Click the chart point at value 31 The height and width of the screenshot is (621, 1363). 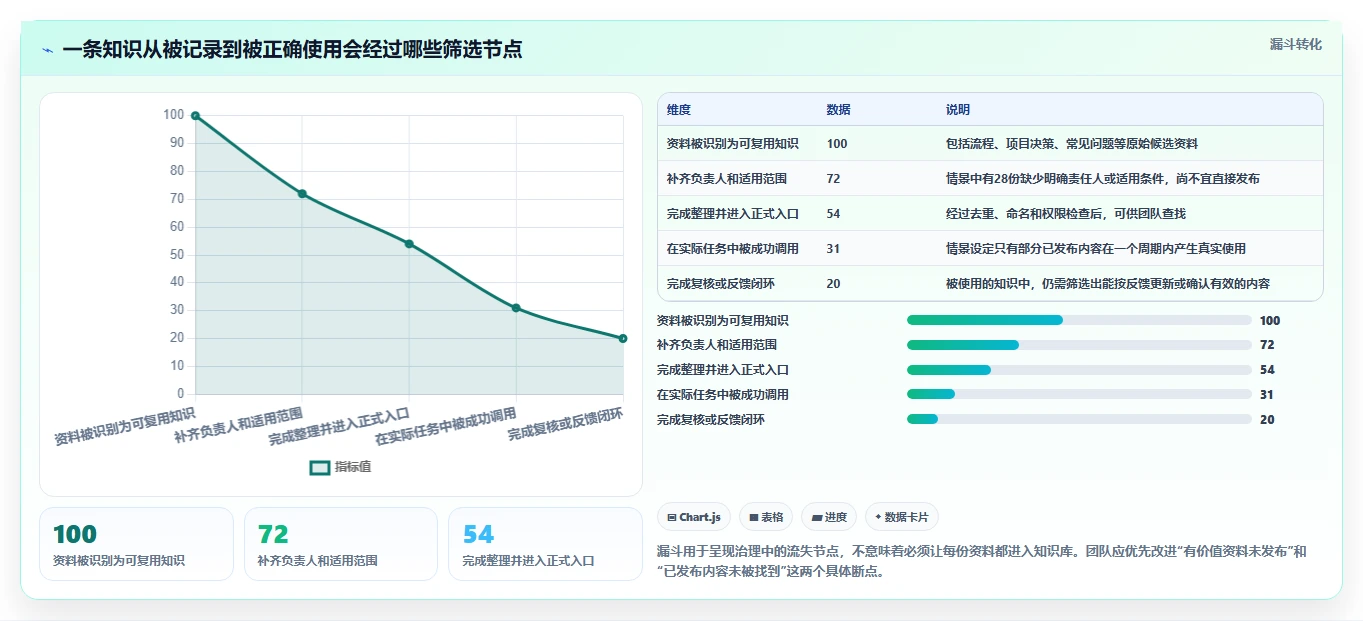pyautogui.click(x=516, y=308)
